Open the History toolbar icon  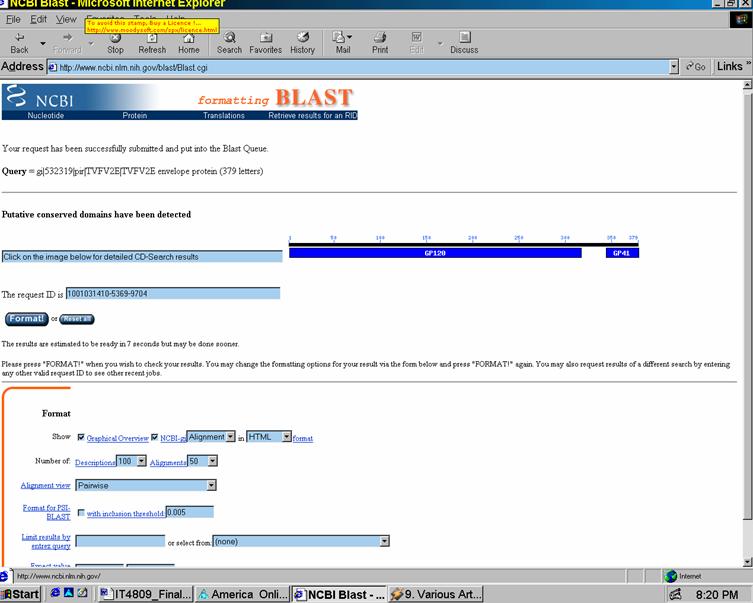point(303,43)
